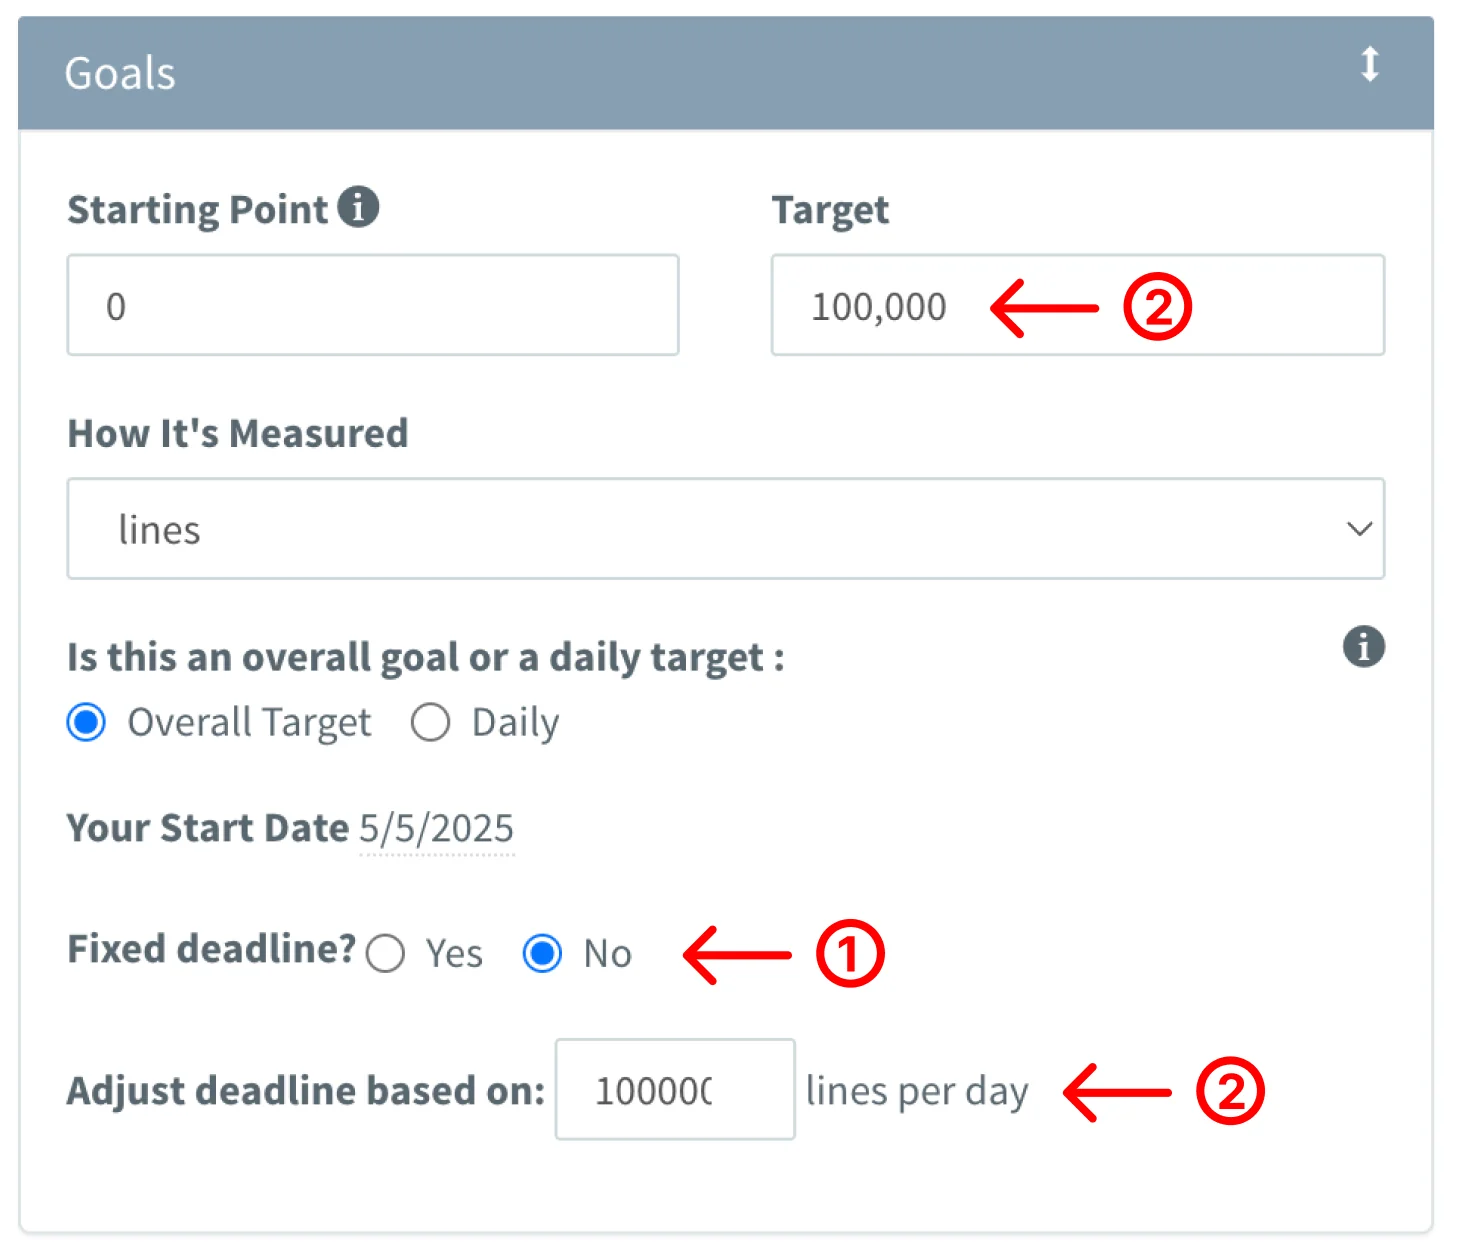Choose Yes for Fixed deadline
Screen dimensions: 1458x1252
386,953
